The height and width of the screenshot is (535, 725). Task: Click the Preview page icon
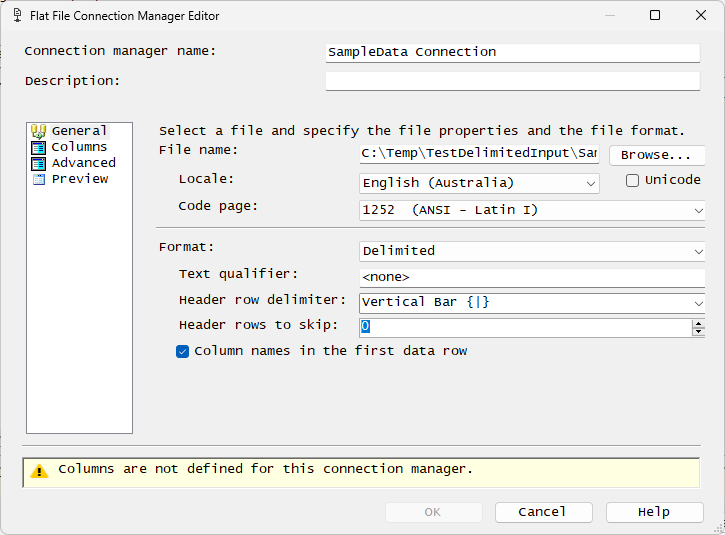pyautogui.click(x=39, y=179)
